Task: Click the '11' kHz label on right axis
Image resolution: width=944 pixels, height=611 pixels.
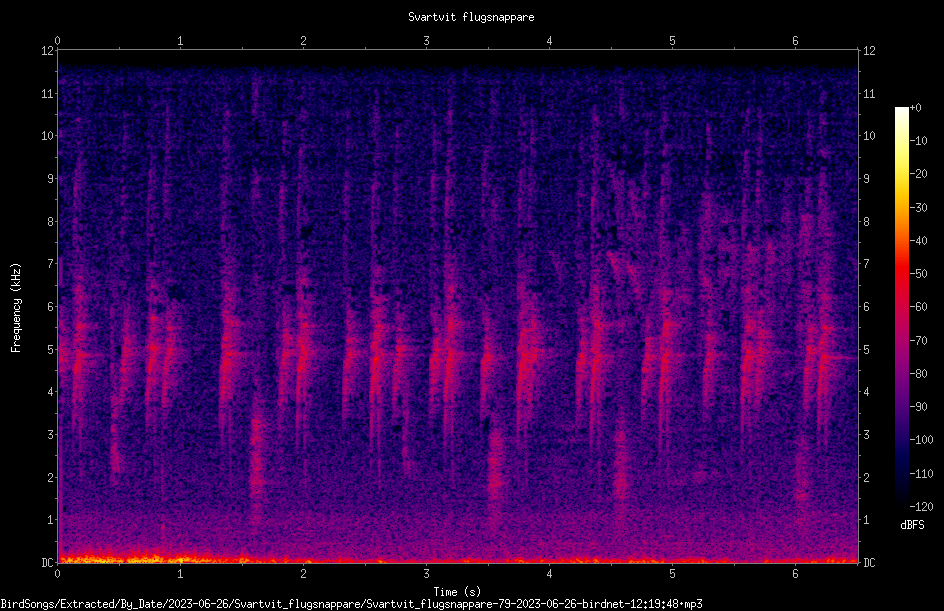Action: (869, 93)
